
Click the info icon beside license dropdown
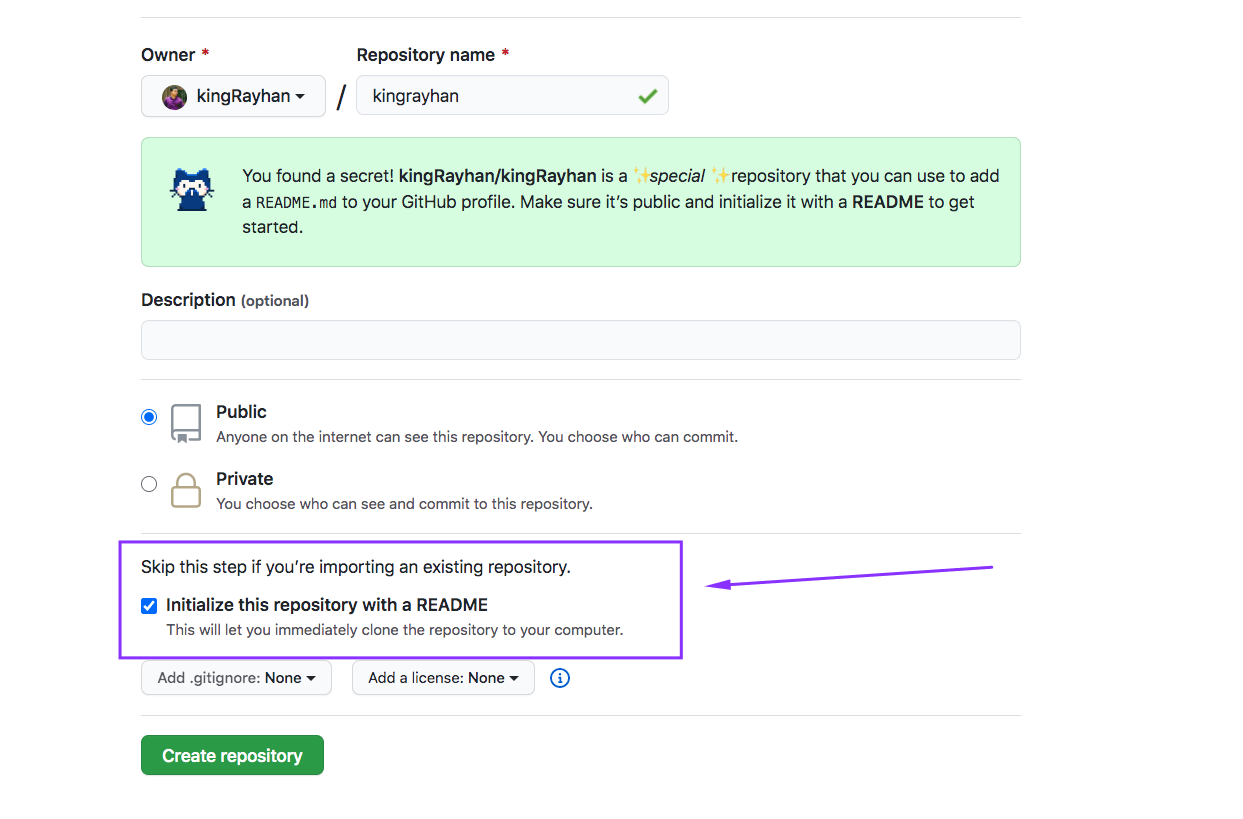click(560, 678)
